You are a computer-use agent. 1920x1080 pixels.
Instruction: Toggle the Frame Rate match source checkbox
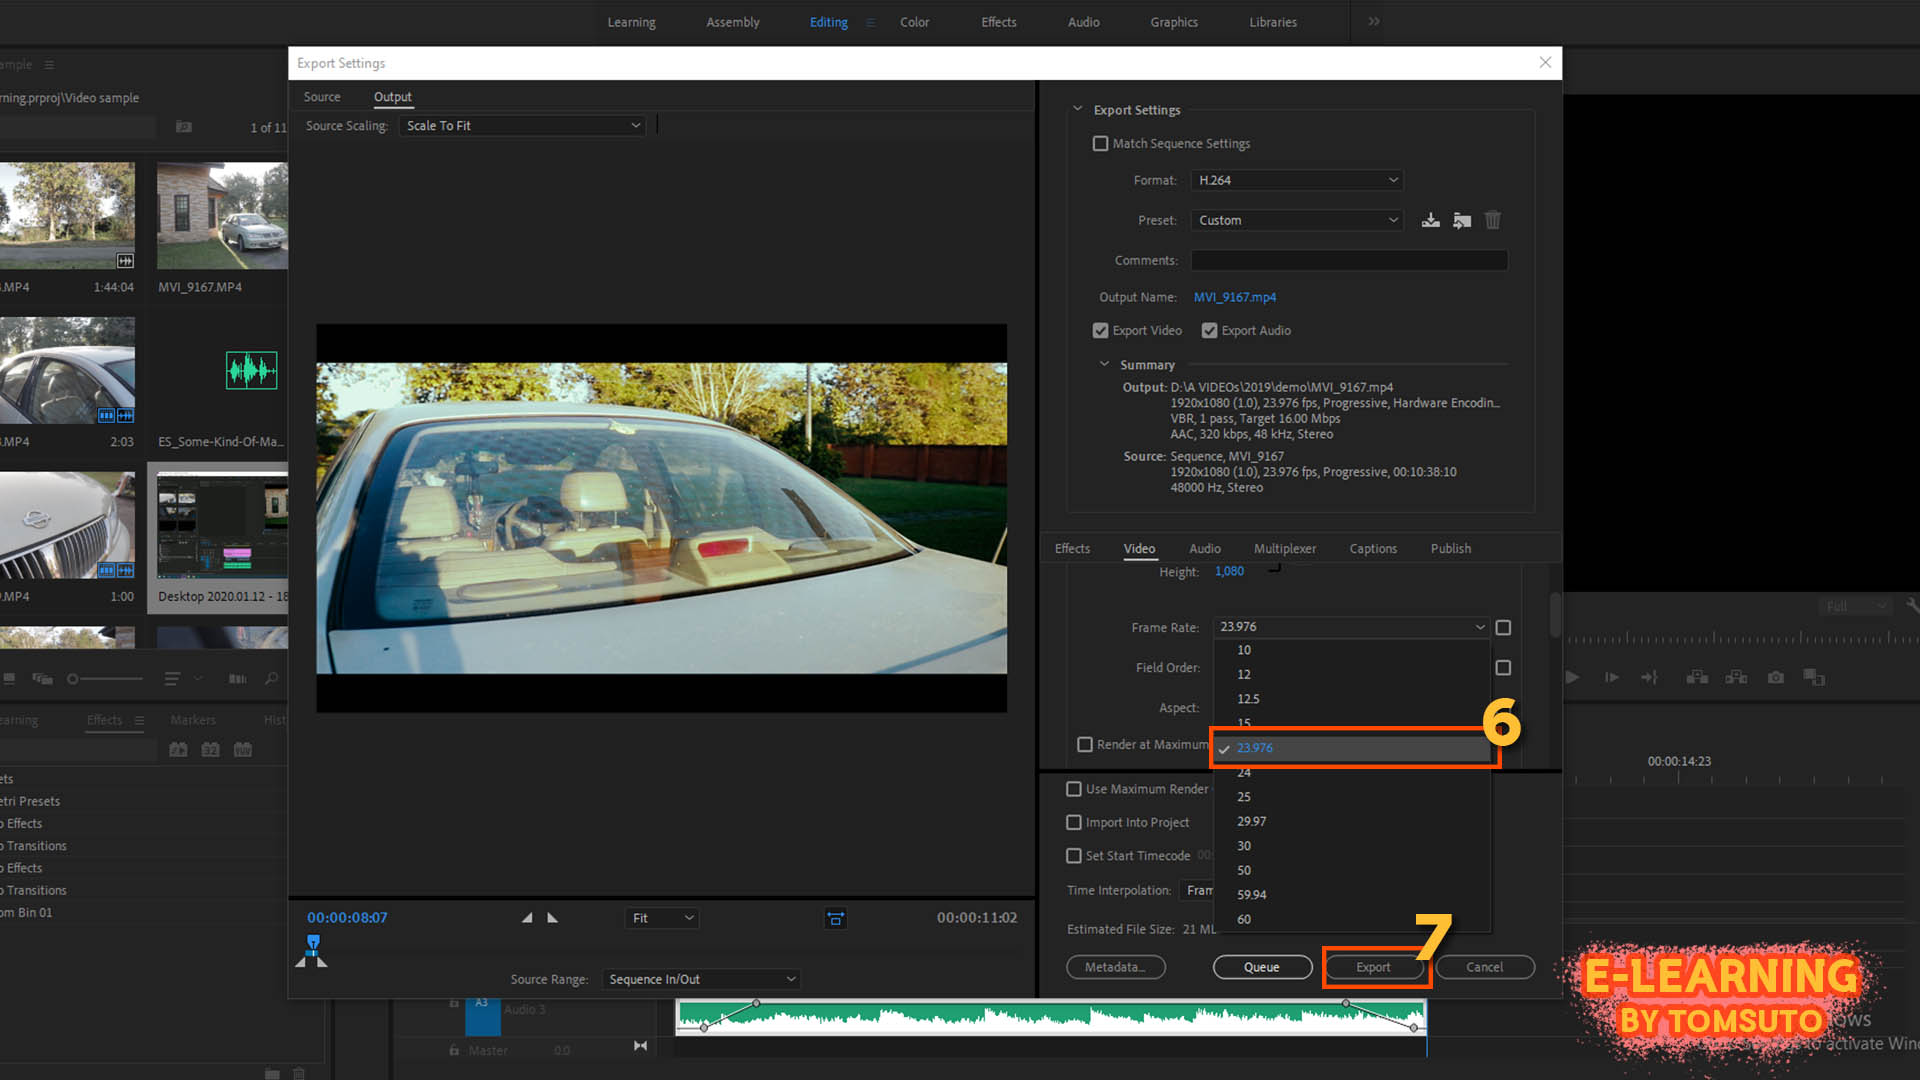pyautogui.click(x=1503, y=628)
